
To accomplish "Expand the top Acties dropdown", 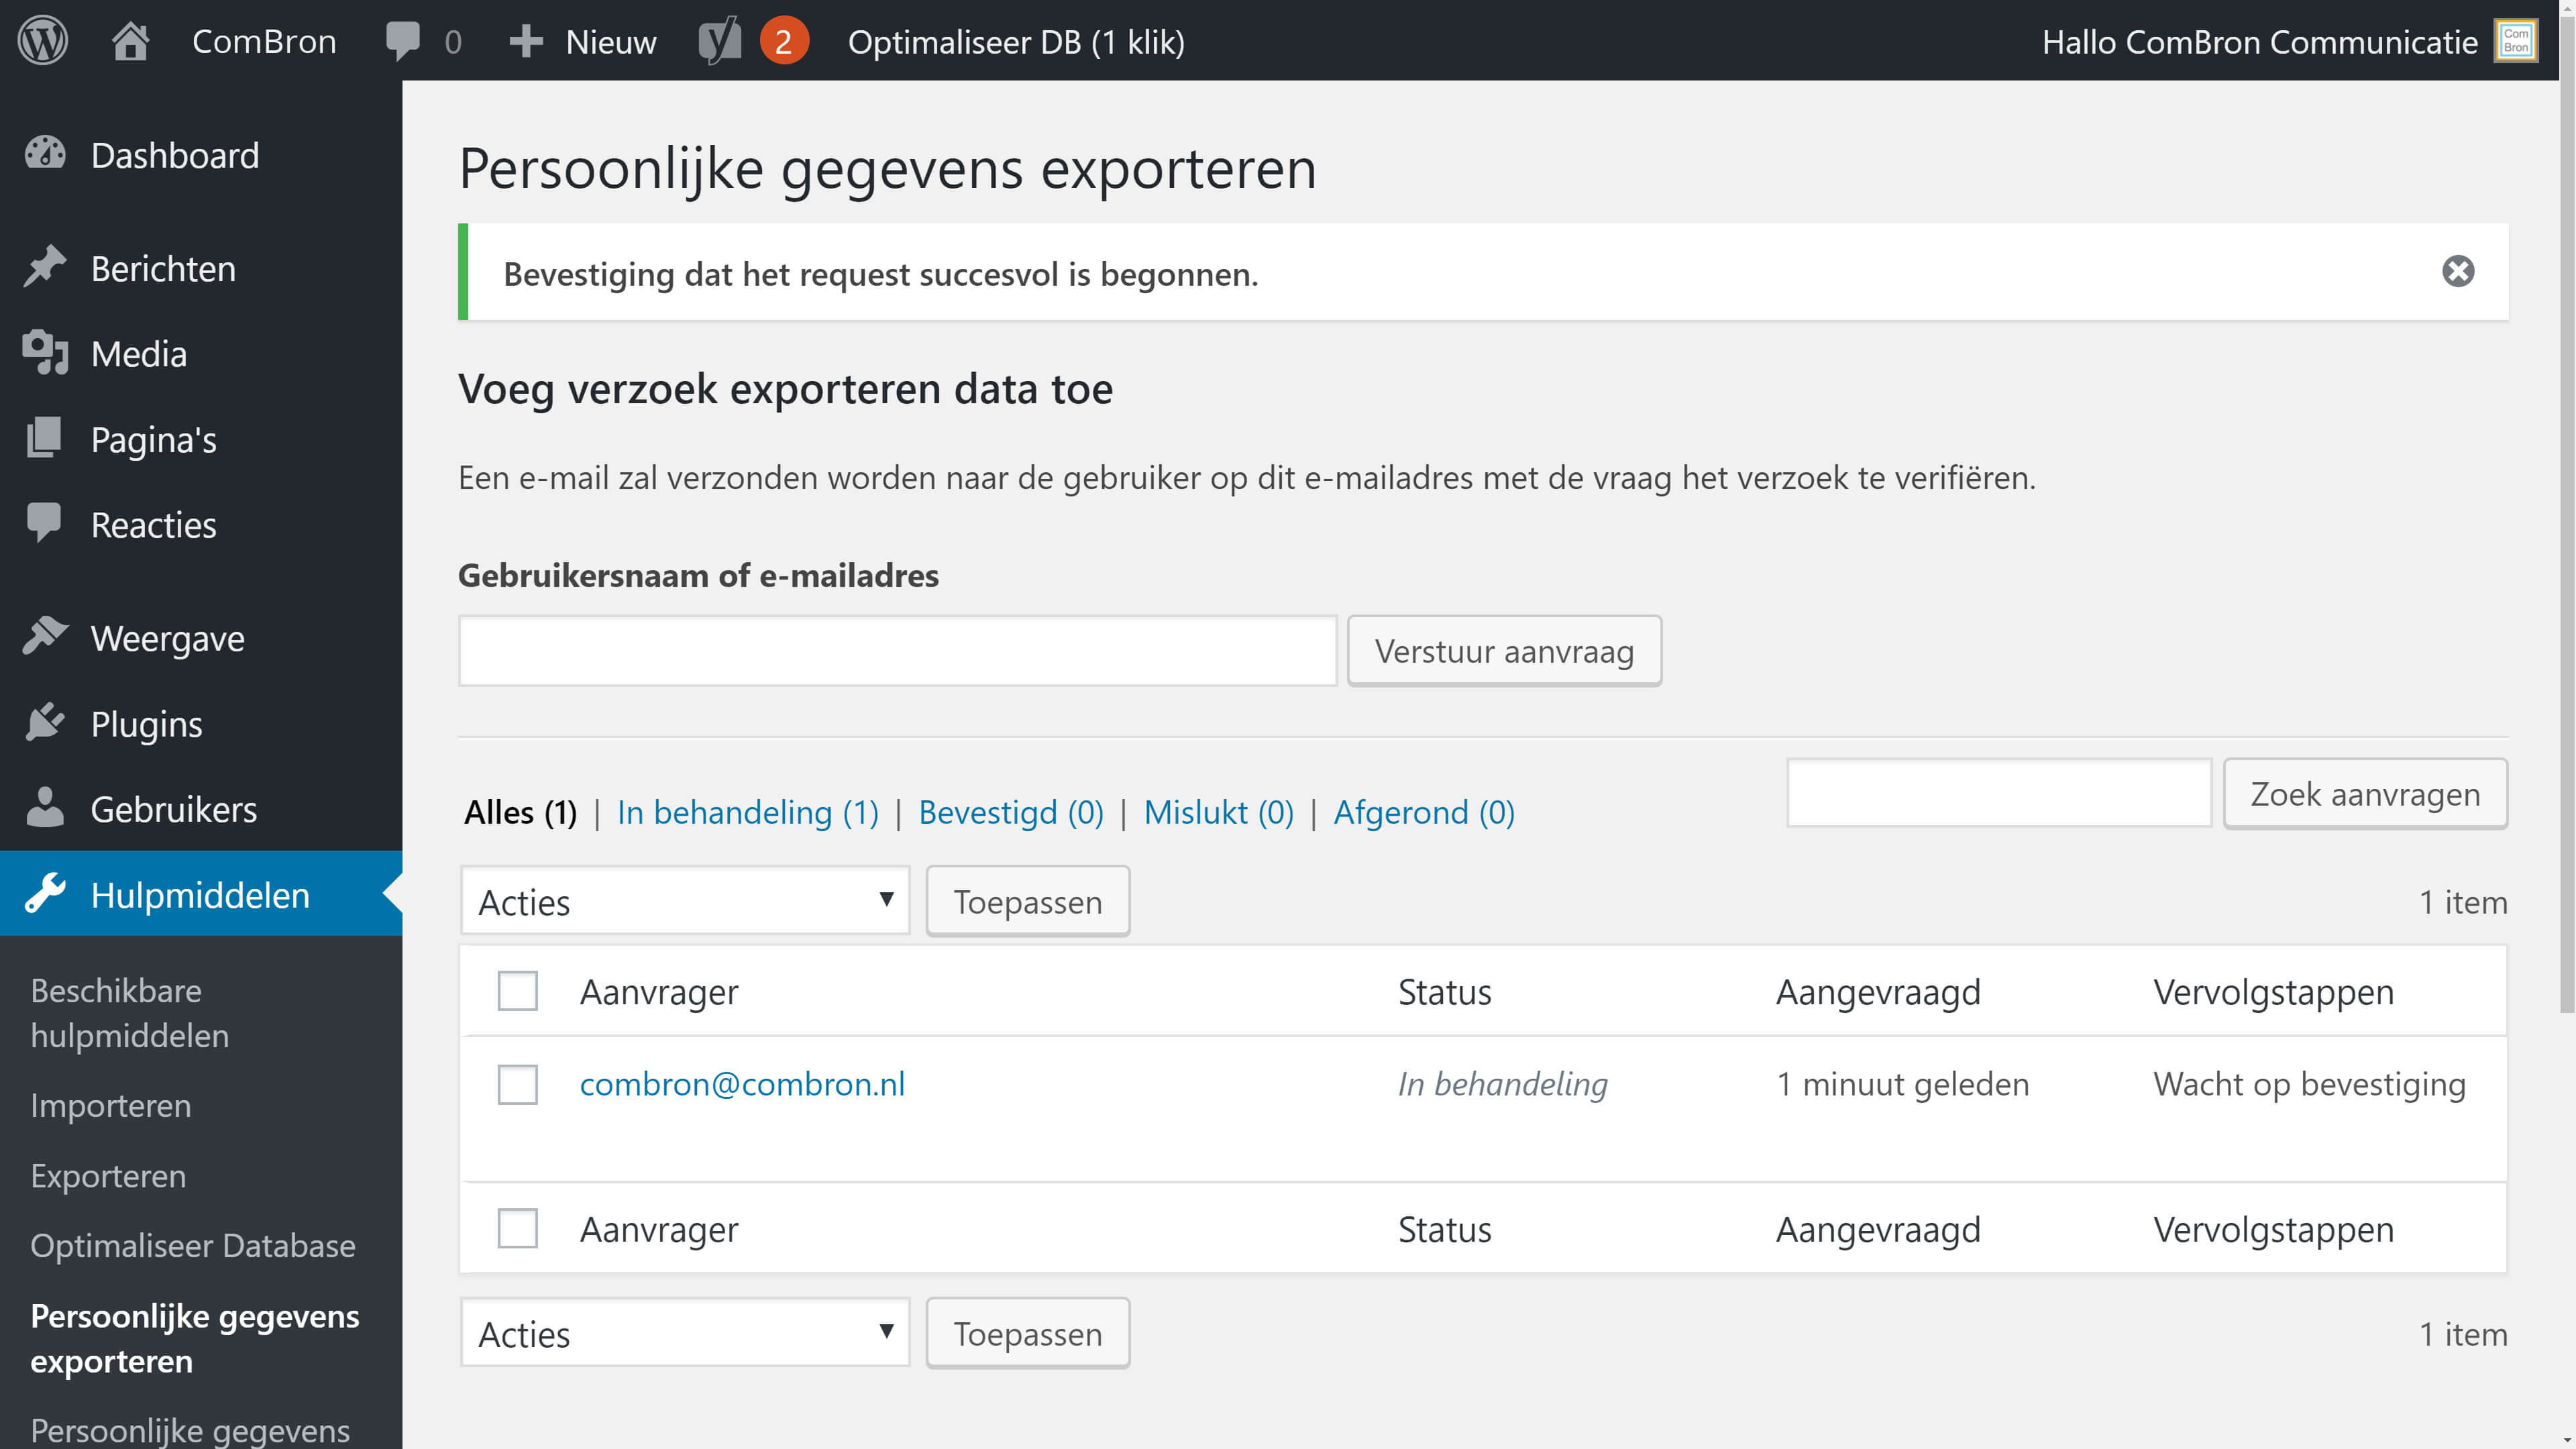I will pos(685,901).
